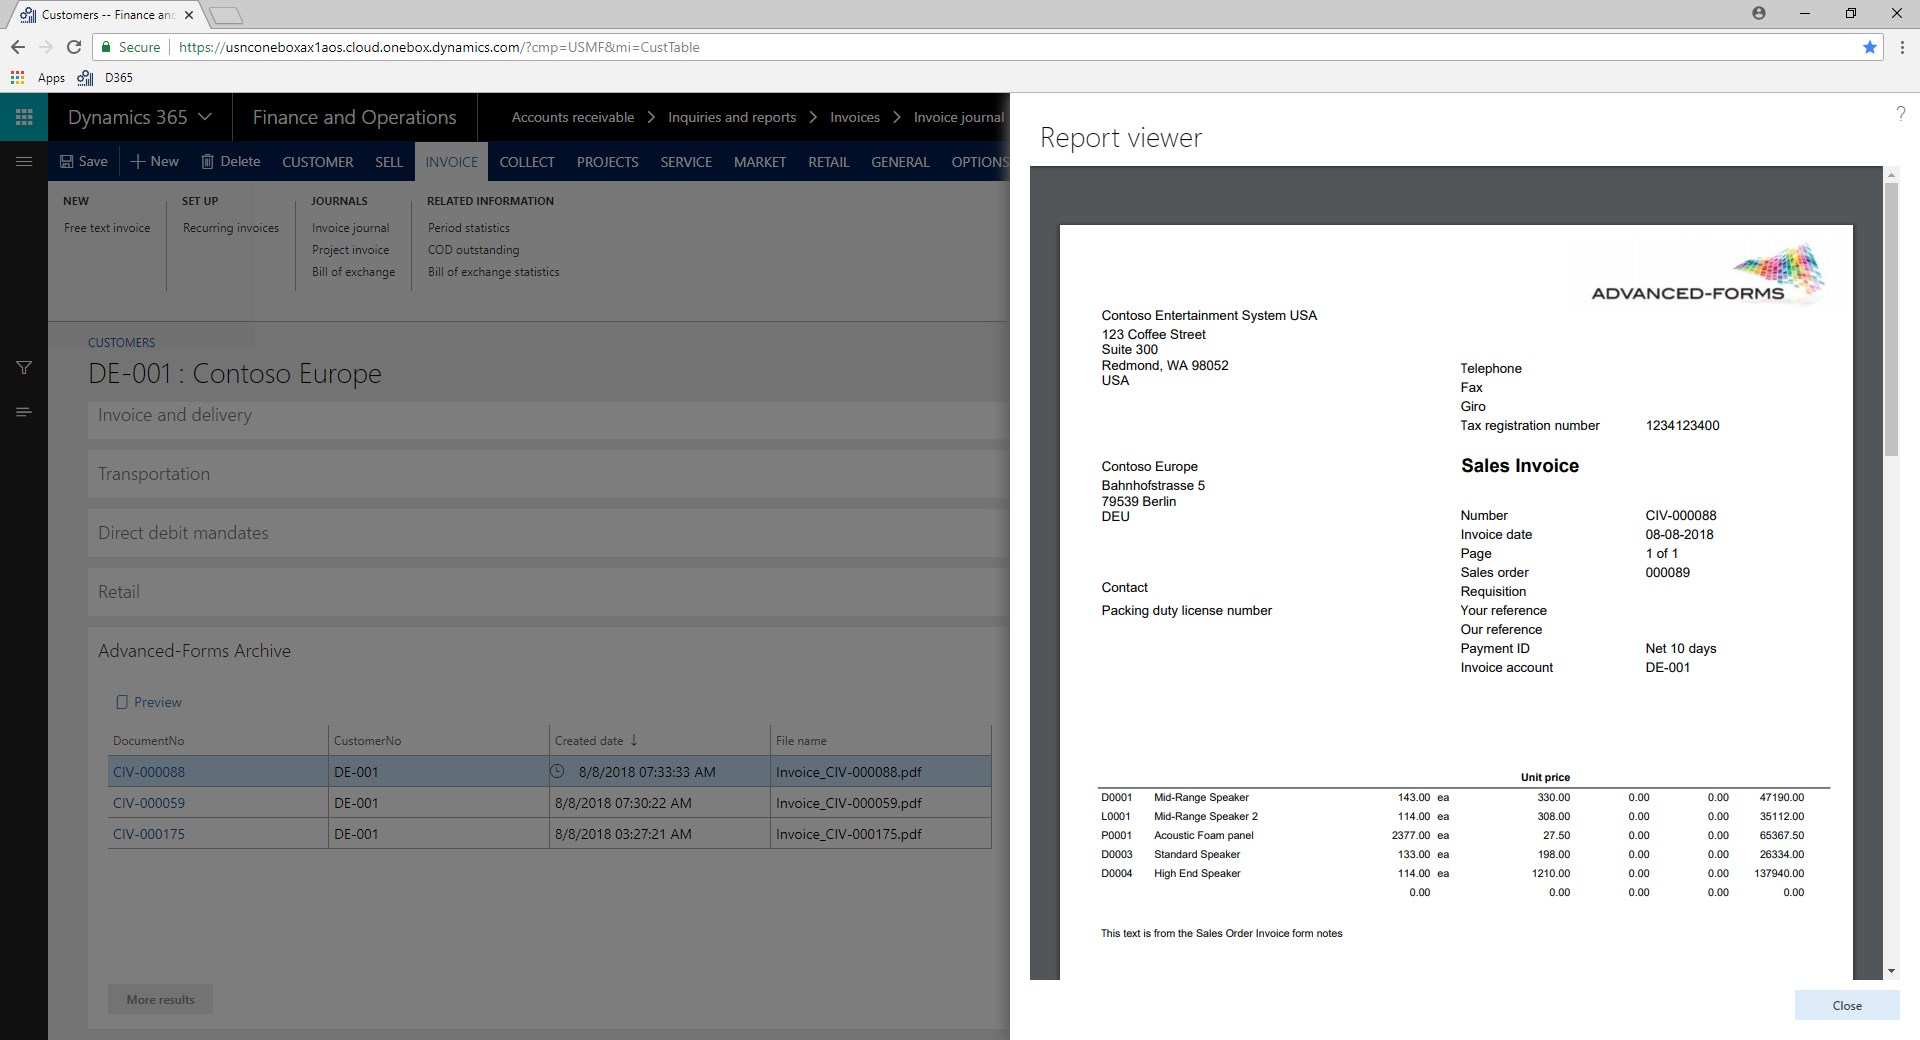Open the CUSTOMER ribbon tab

(x=318, y=161)
